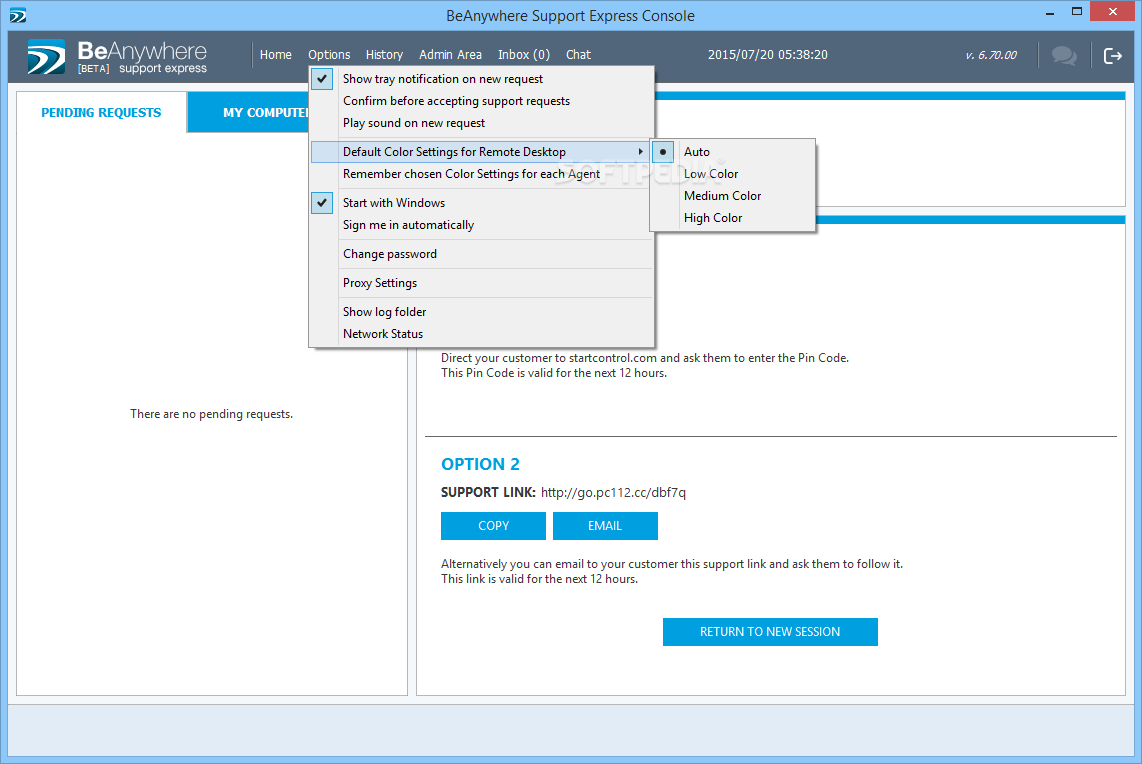
Task: Click 'There are no pending requests.' text
Action: 211,414
